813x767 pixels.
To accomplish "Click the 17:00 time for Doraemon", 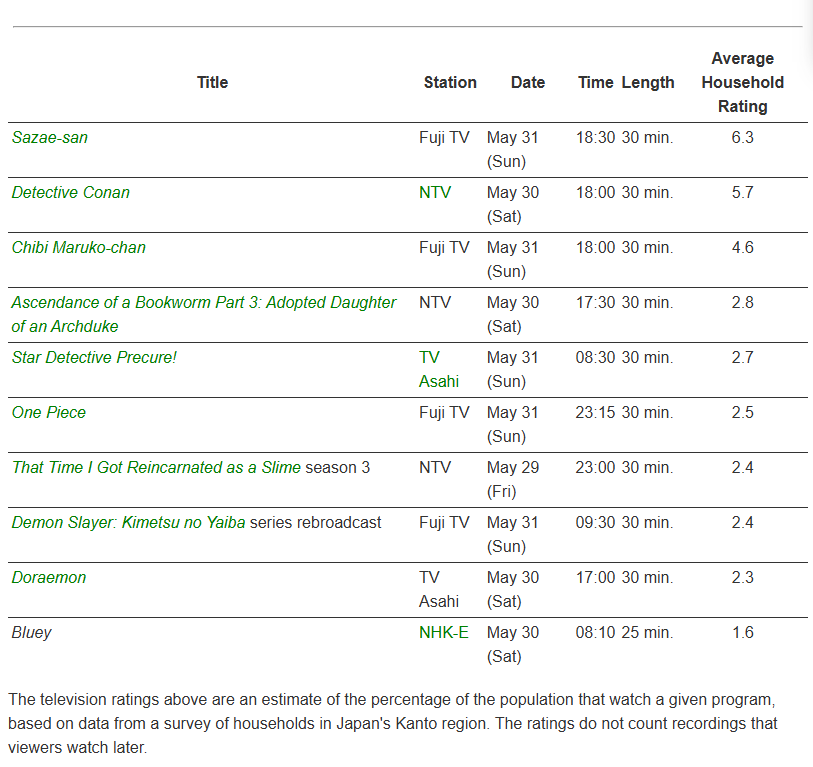I will point(595,577).
